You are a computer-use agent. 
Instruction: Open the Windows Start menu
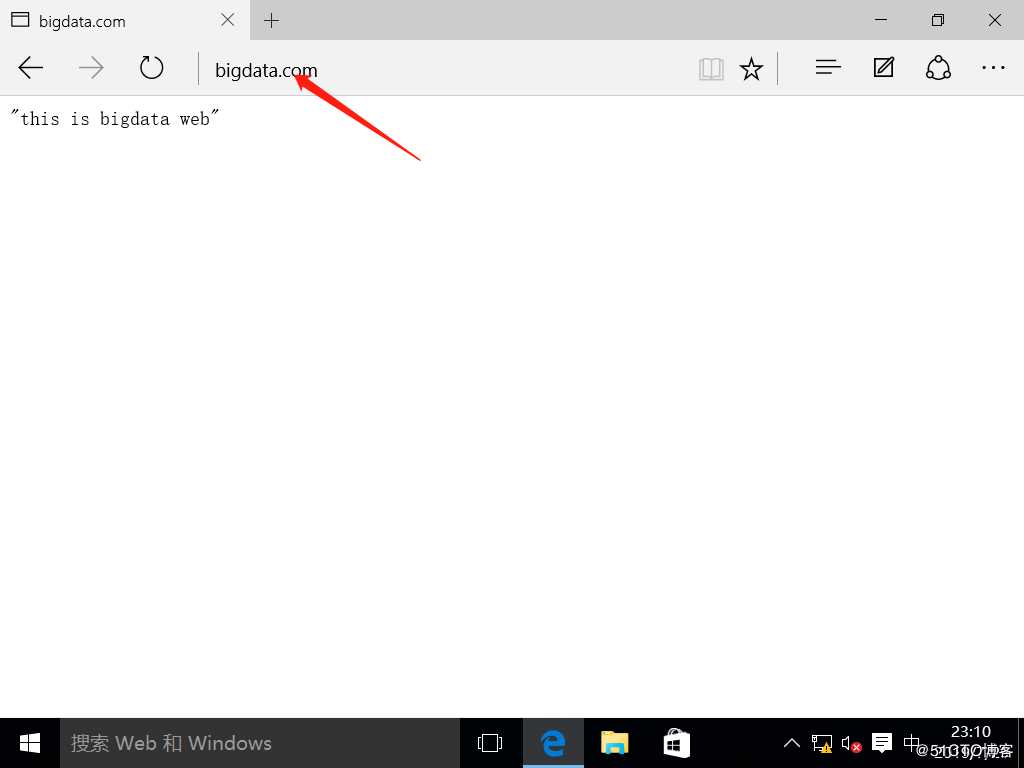[29, 743]
